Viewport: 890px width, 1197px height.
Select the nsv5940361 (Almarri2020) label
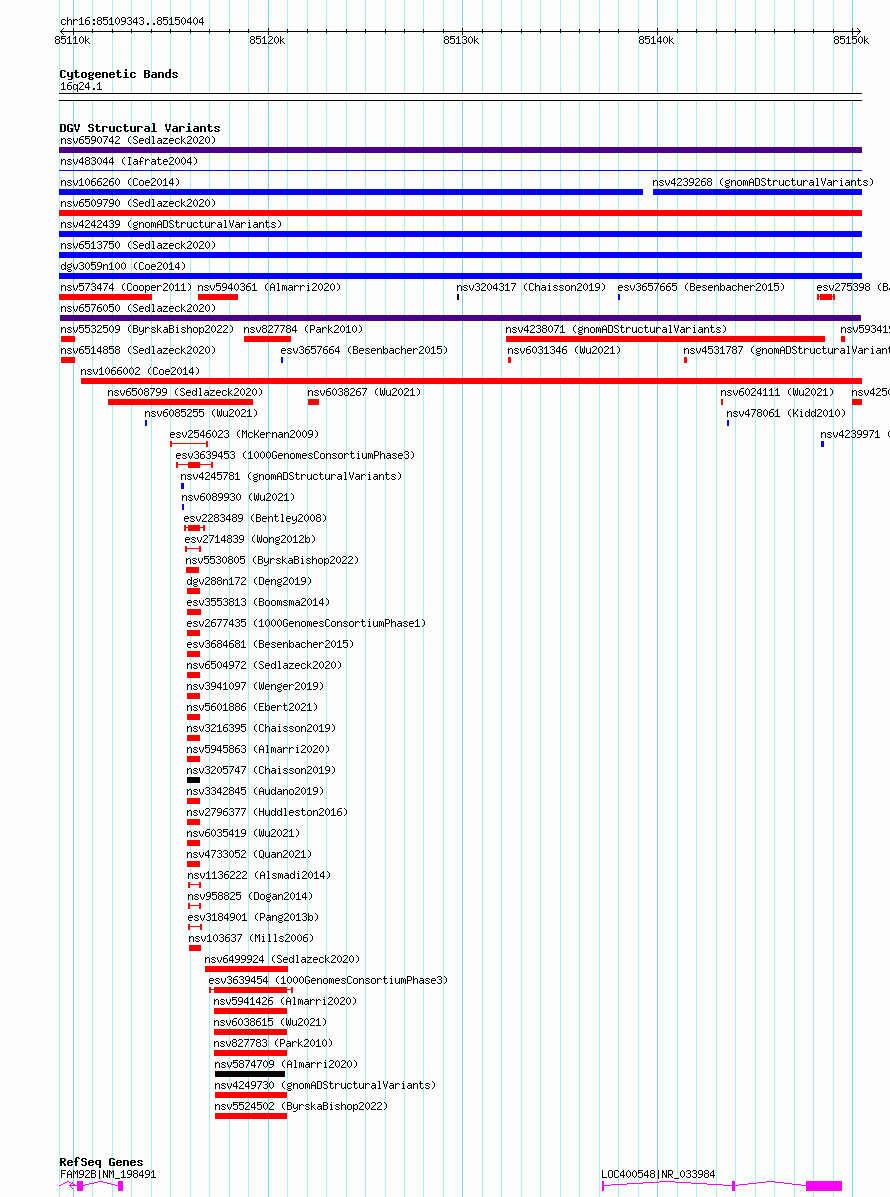(x=269, y=287)
